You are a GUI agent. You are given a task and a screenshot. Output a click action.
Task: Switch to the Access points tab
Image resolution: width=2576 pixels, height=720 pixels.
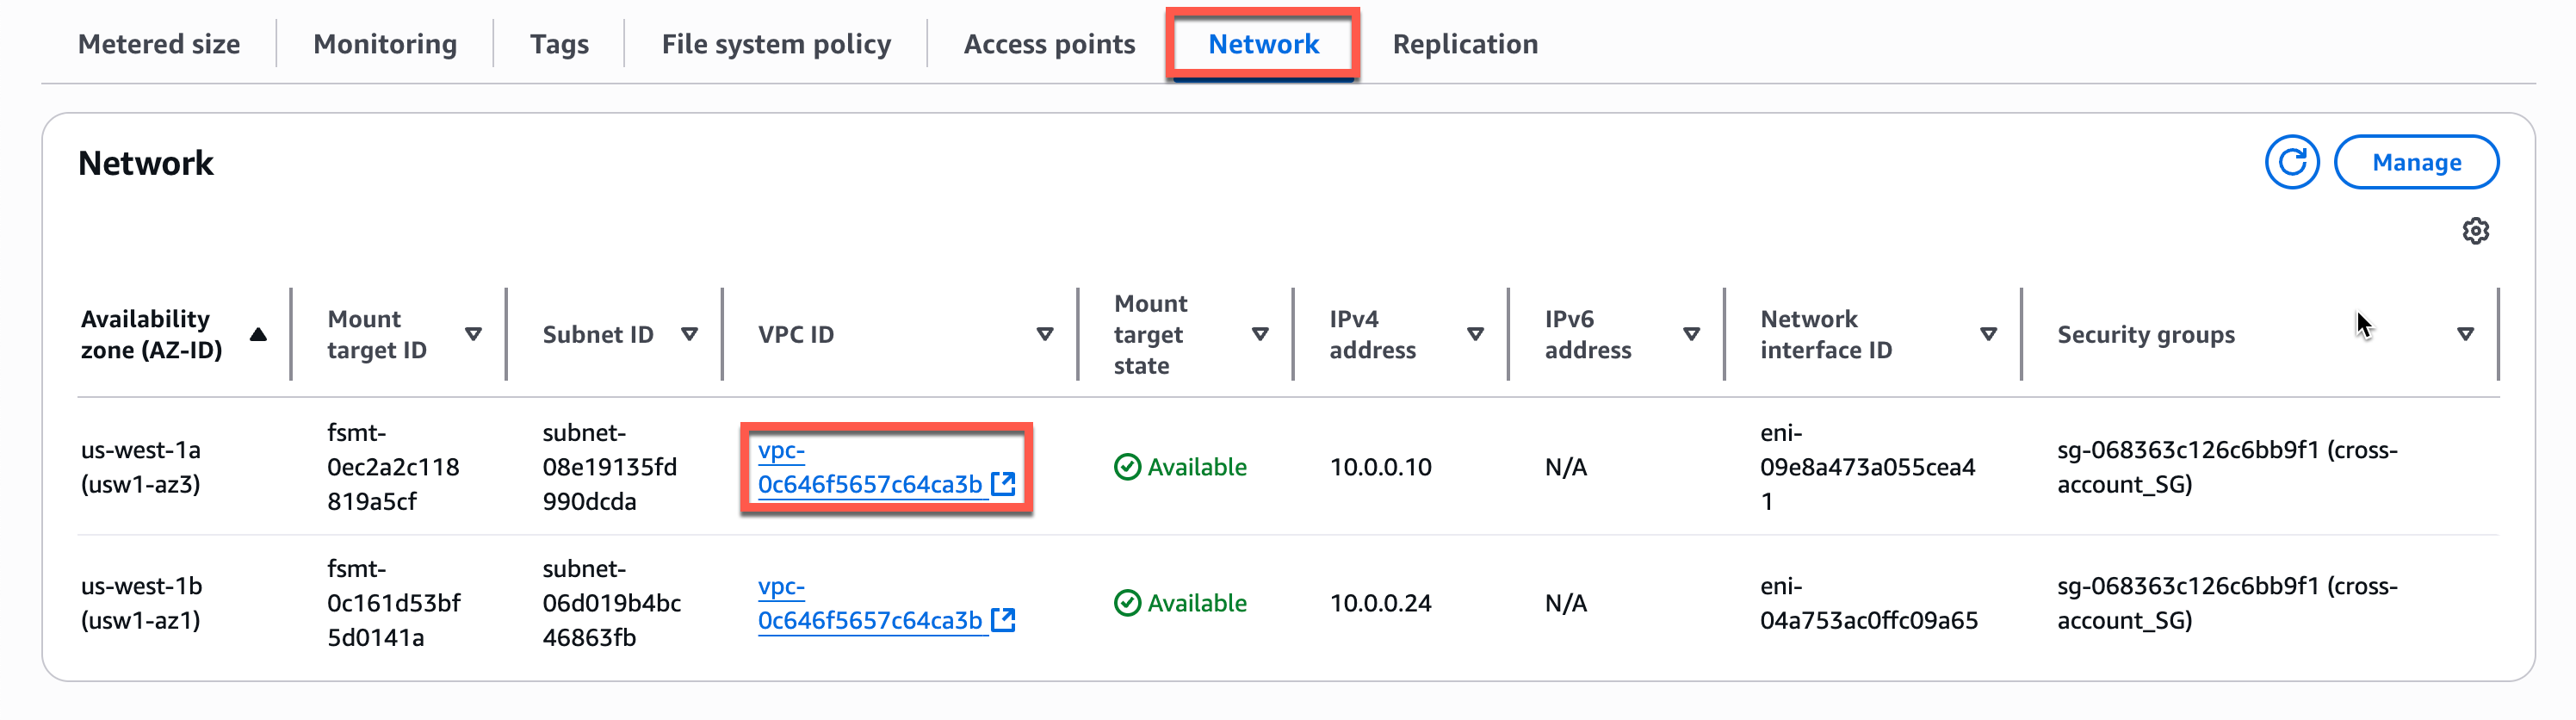[1048, 43]
